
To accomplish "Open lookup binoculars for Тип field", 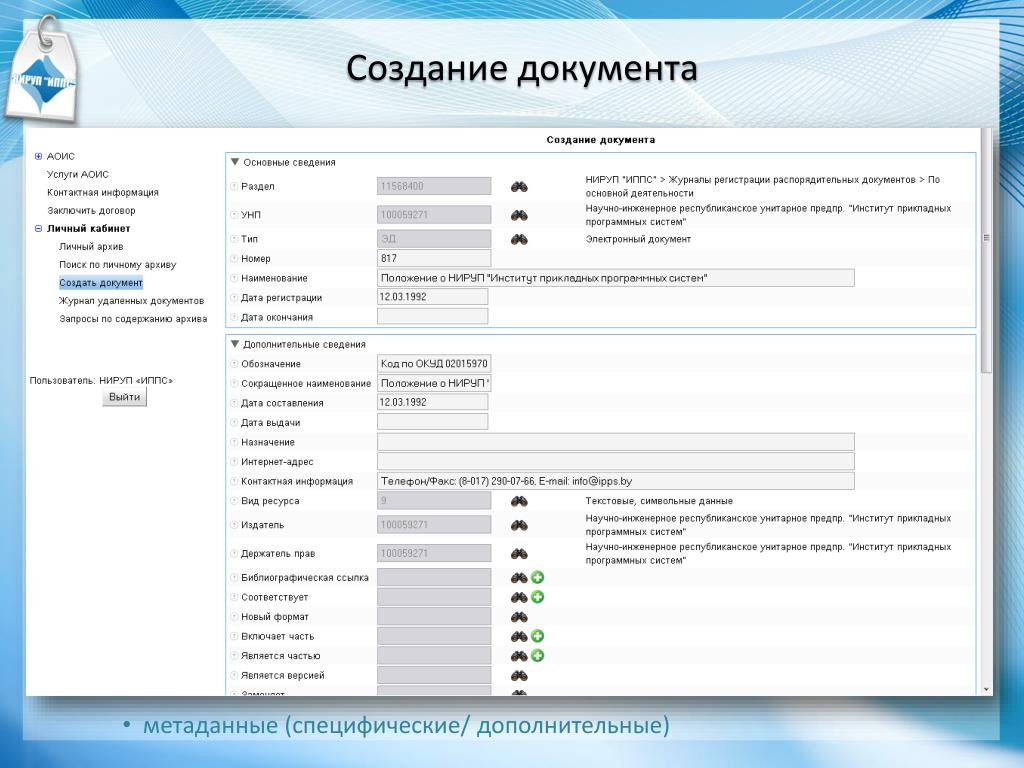I will pos(519,239).
